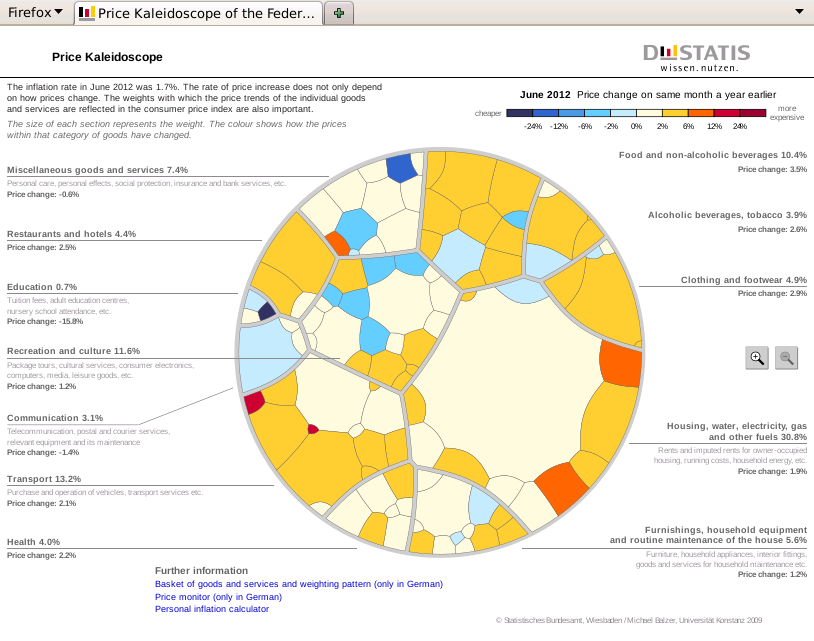Select the orange cell in Miscellaneous goods

click(x=337, y=243)
